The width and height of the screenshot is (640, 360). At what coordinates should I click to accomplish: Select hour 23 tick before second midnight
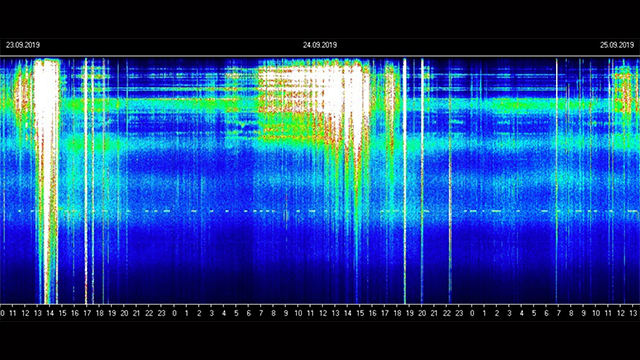(x=459, y=313)
